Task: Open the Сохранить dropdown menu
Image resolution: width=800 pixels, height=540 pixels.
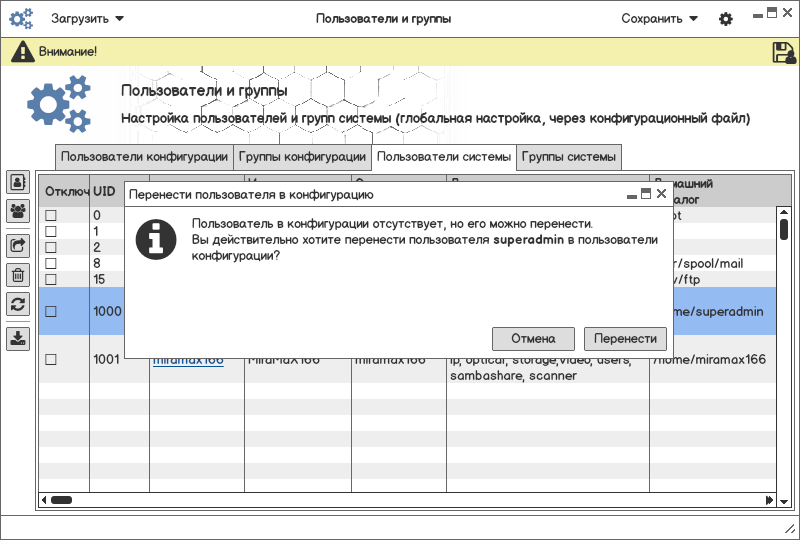Action: [x=659, y=19]
